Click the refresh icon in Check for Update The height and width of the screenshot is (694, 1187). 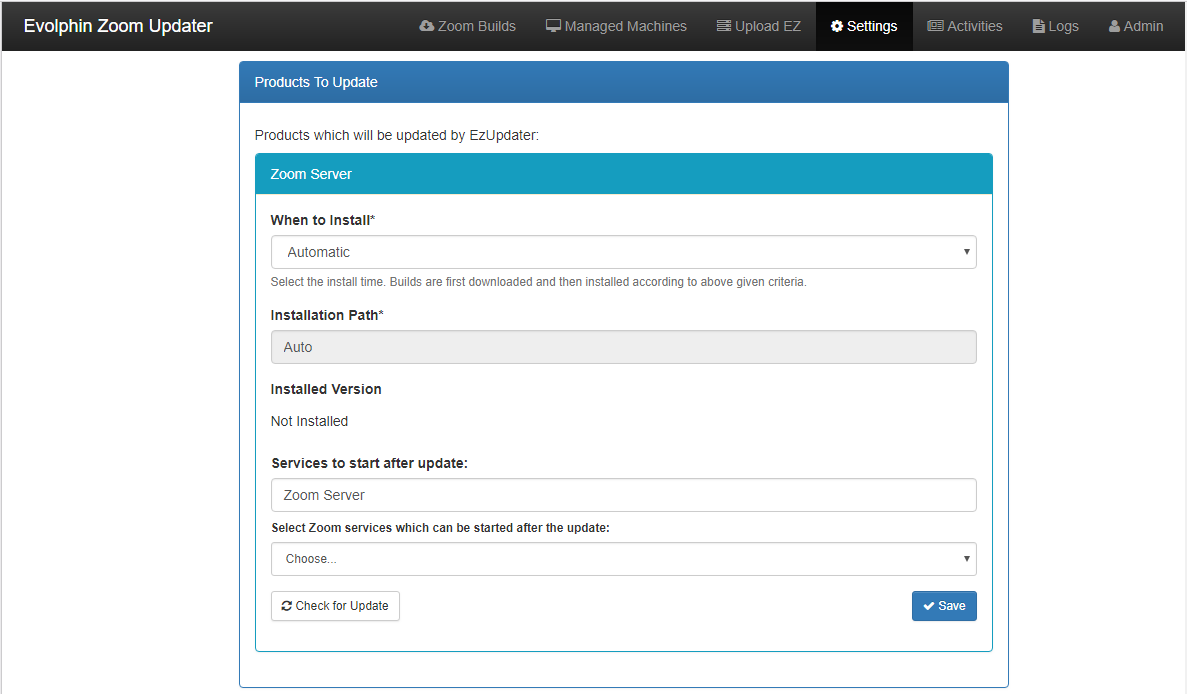(287, 605)
